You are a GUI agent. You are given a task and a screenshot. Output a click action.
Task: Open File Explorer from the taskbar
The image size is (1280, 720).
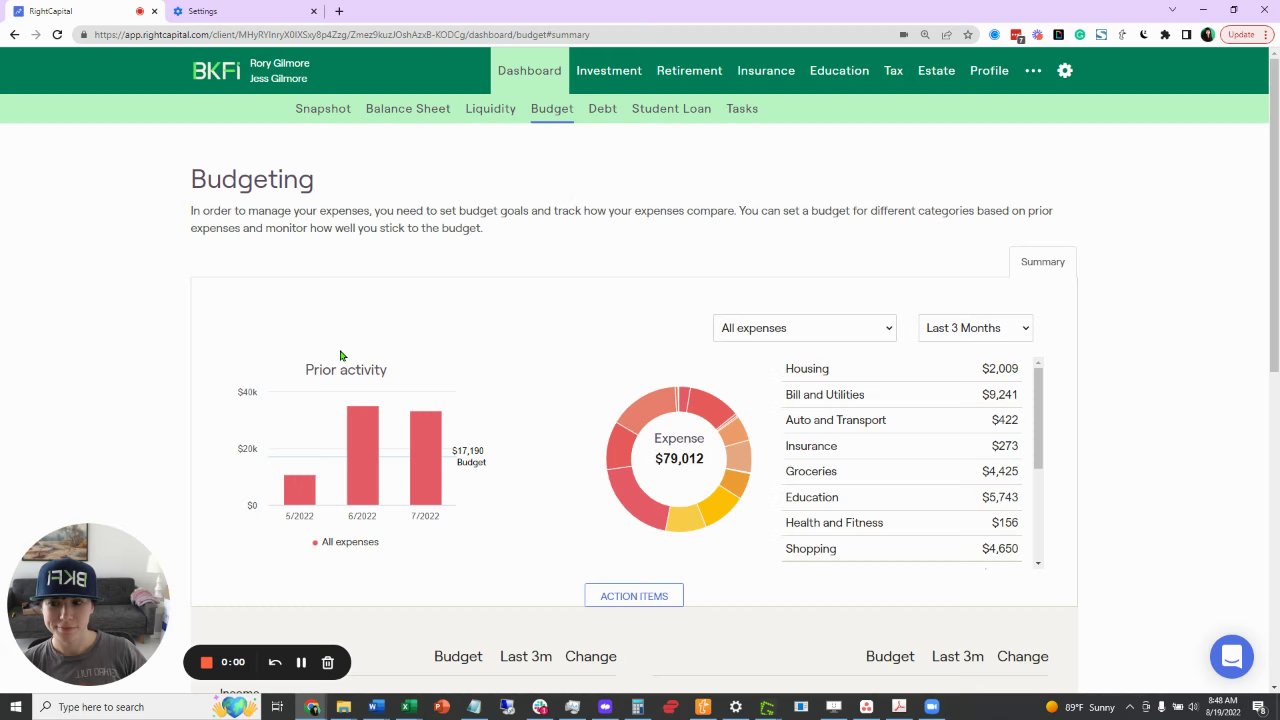(344, 707)
